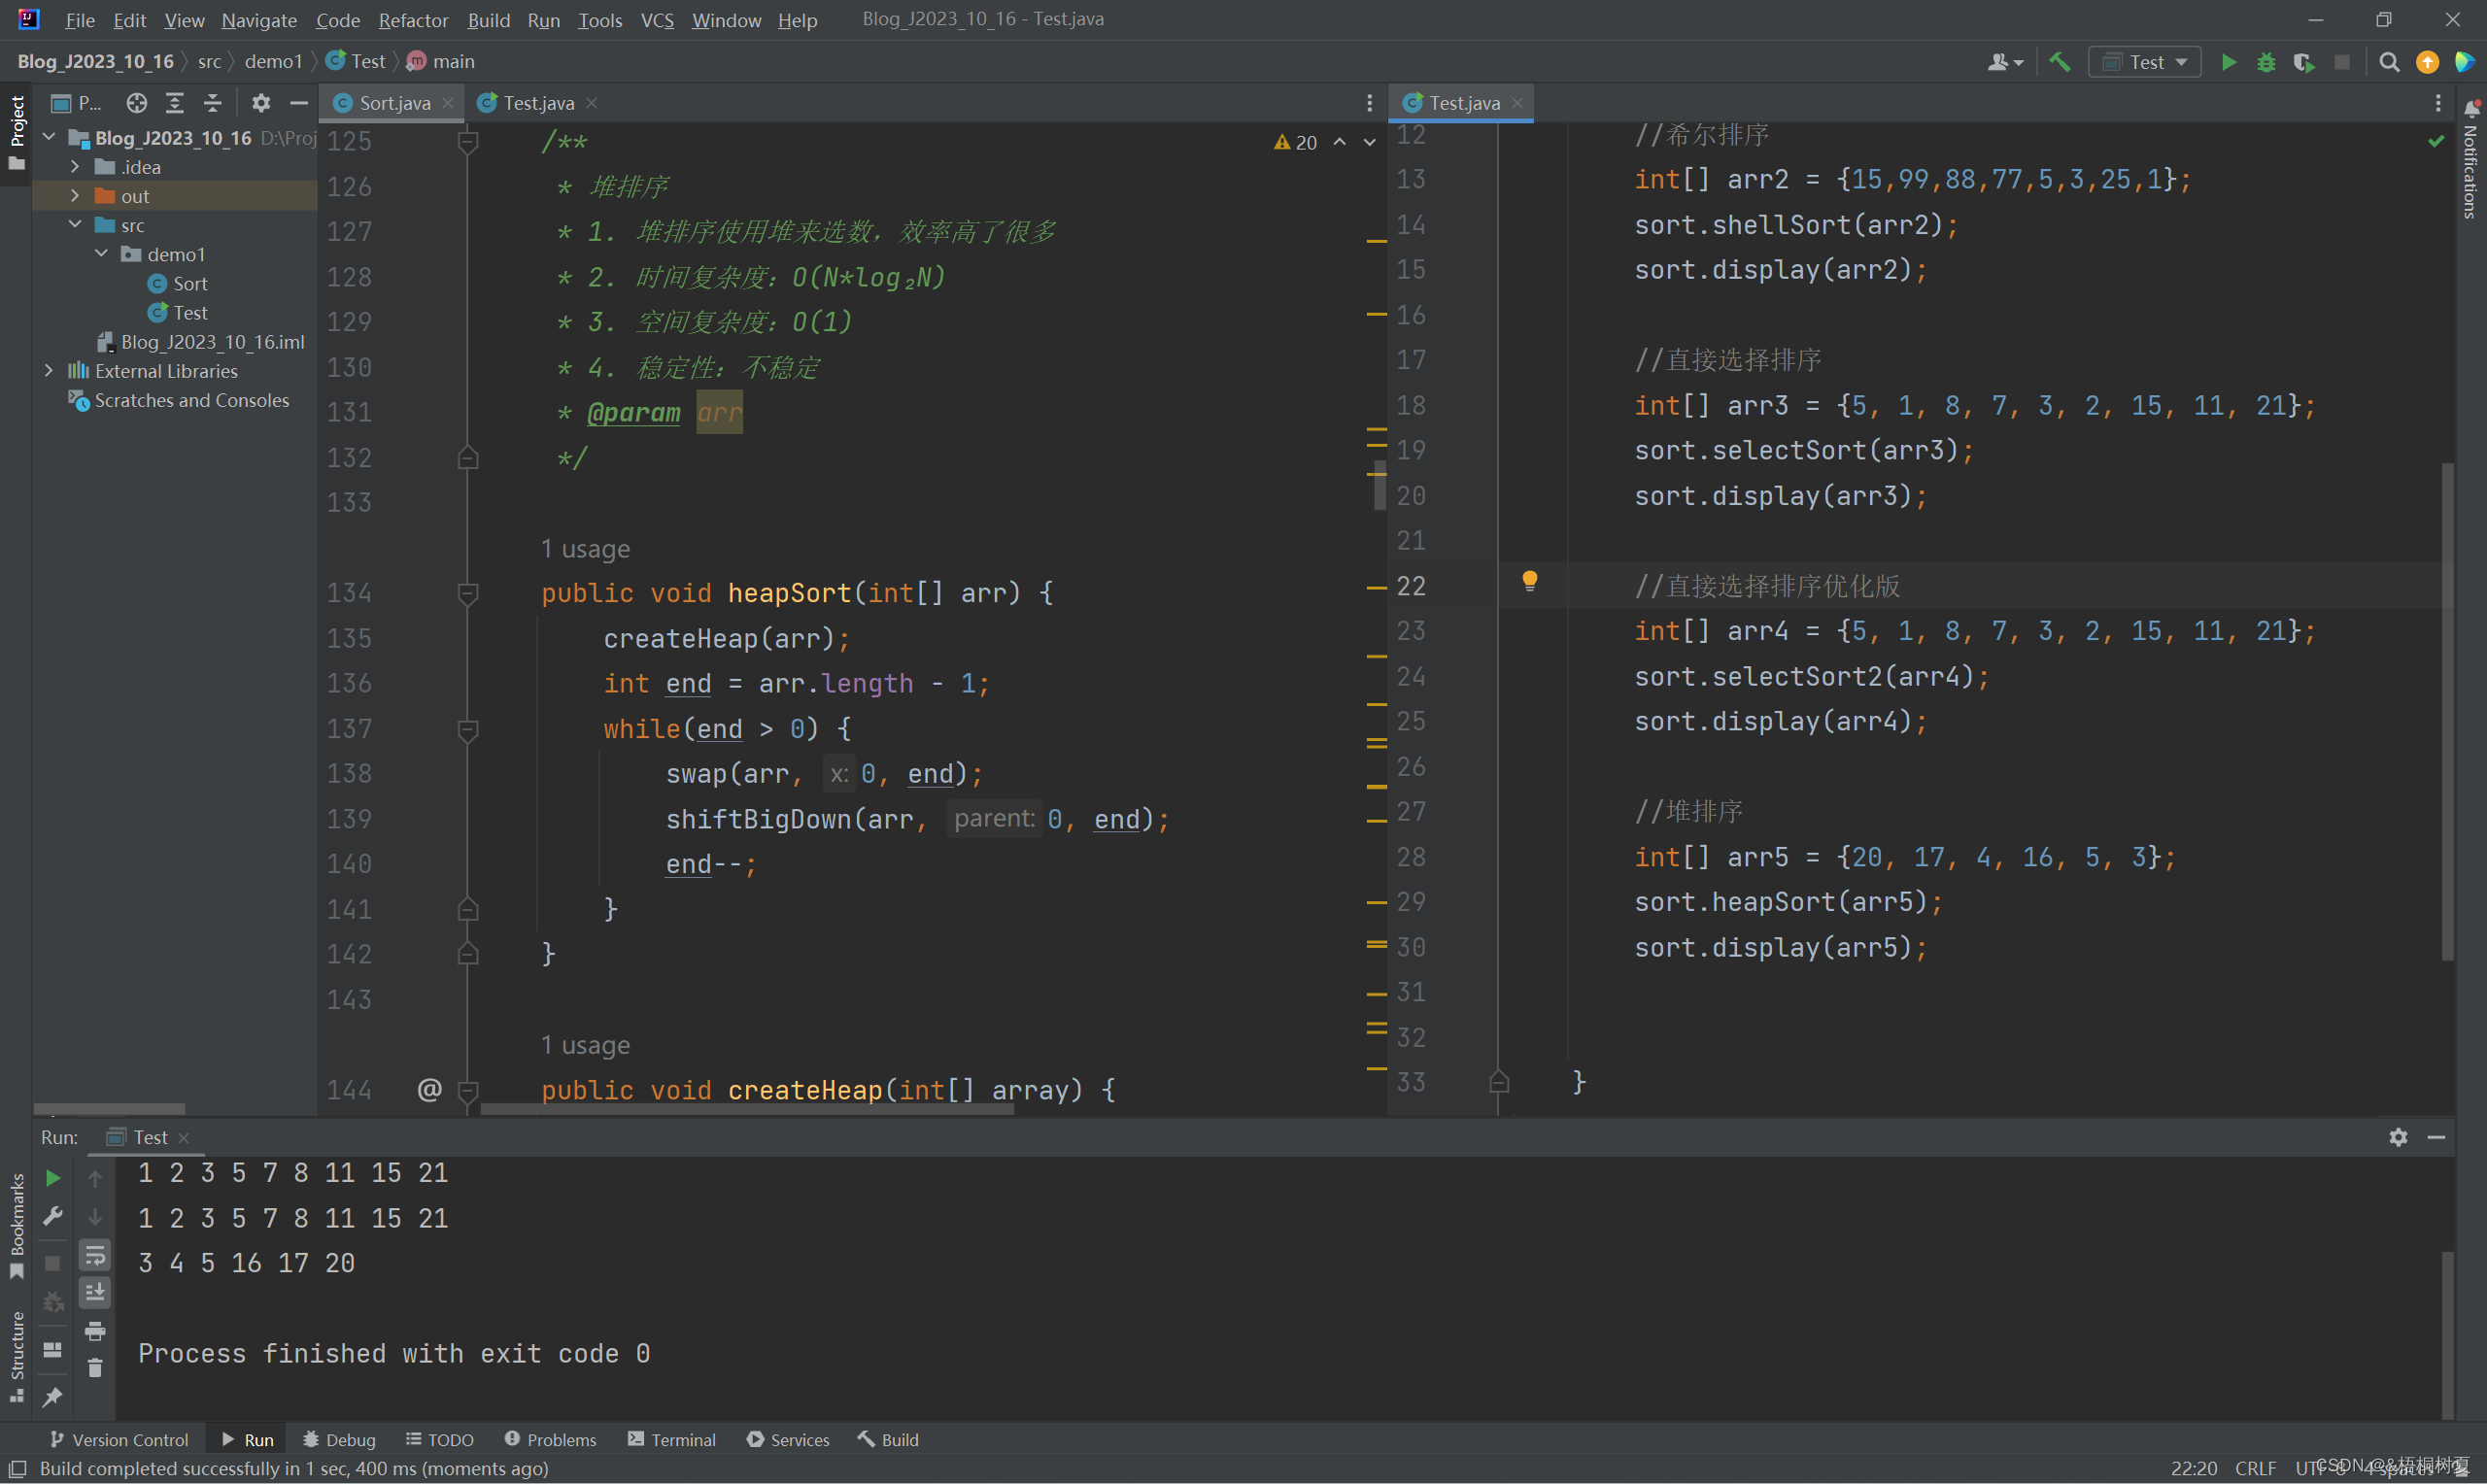Collapse the demo1 package

tap(101, 254)
